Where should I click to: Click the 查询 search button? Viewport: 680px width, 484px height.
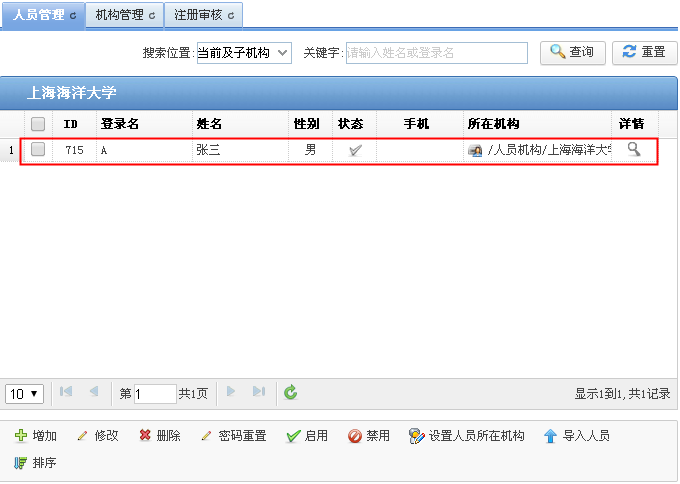click(x=572, y=52)
